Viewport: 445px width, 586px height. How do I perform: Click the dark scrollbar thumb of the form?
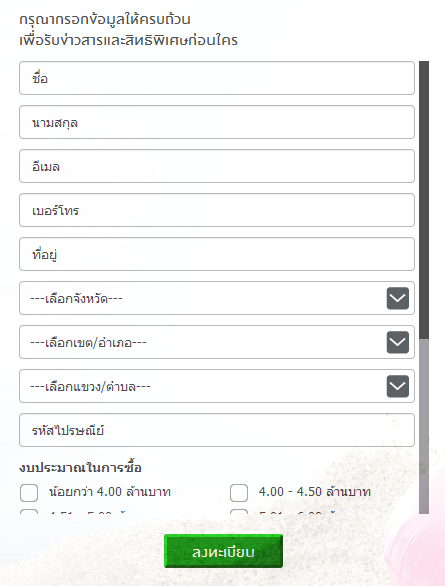424,200
